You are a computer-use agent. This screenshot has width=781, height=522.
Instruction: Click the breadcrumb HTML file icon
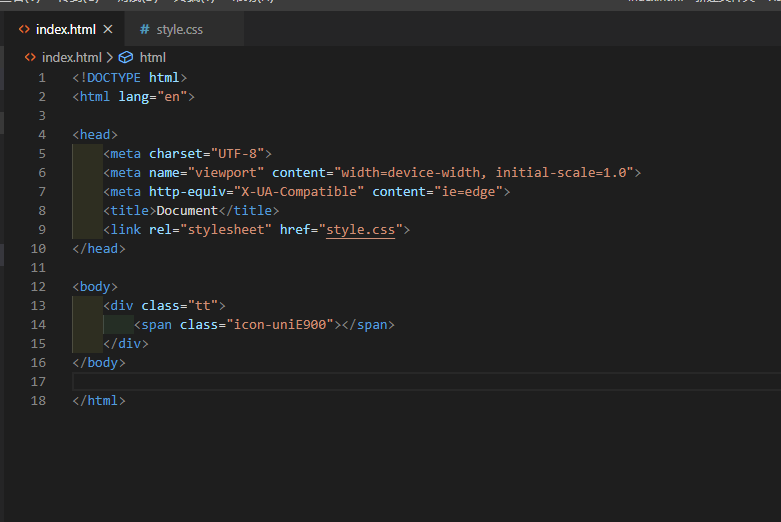click(30, 58)
